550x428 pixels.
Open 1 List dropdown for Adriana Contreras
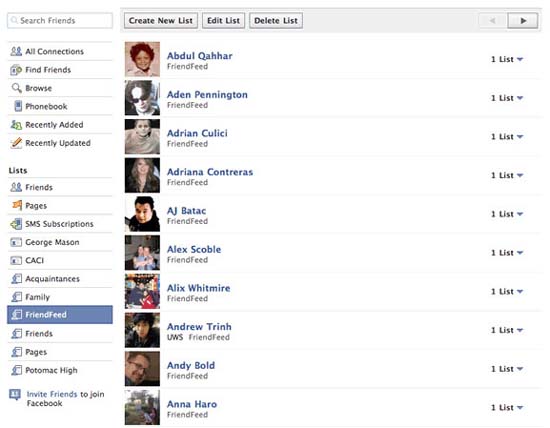[507, 175]
